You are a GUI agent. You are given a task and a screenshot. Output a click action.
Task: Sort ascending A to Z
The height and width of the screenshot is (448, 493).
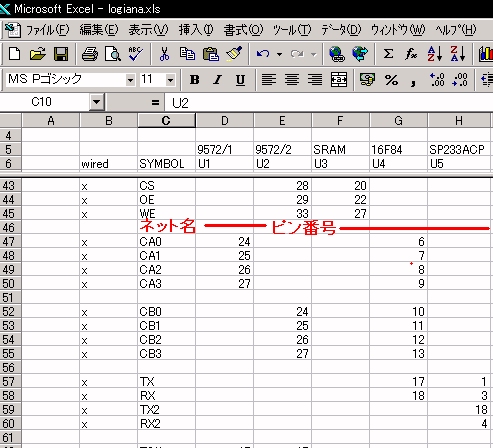tap(435, 53)
